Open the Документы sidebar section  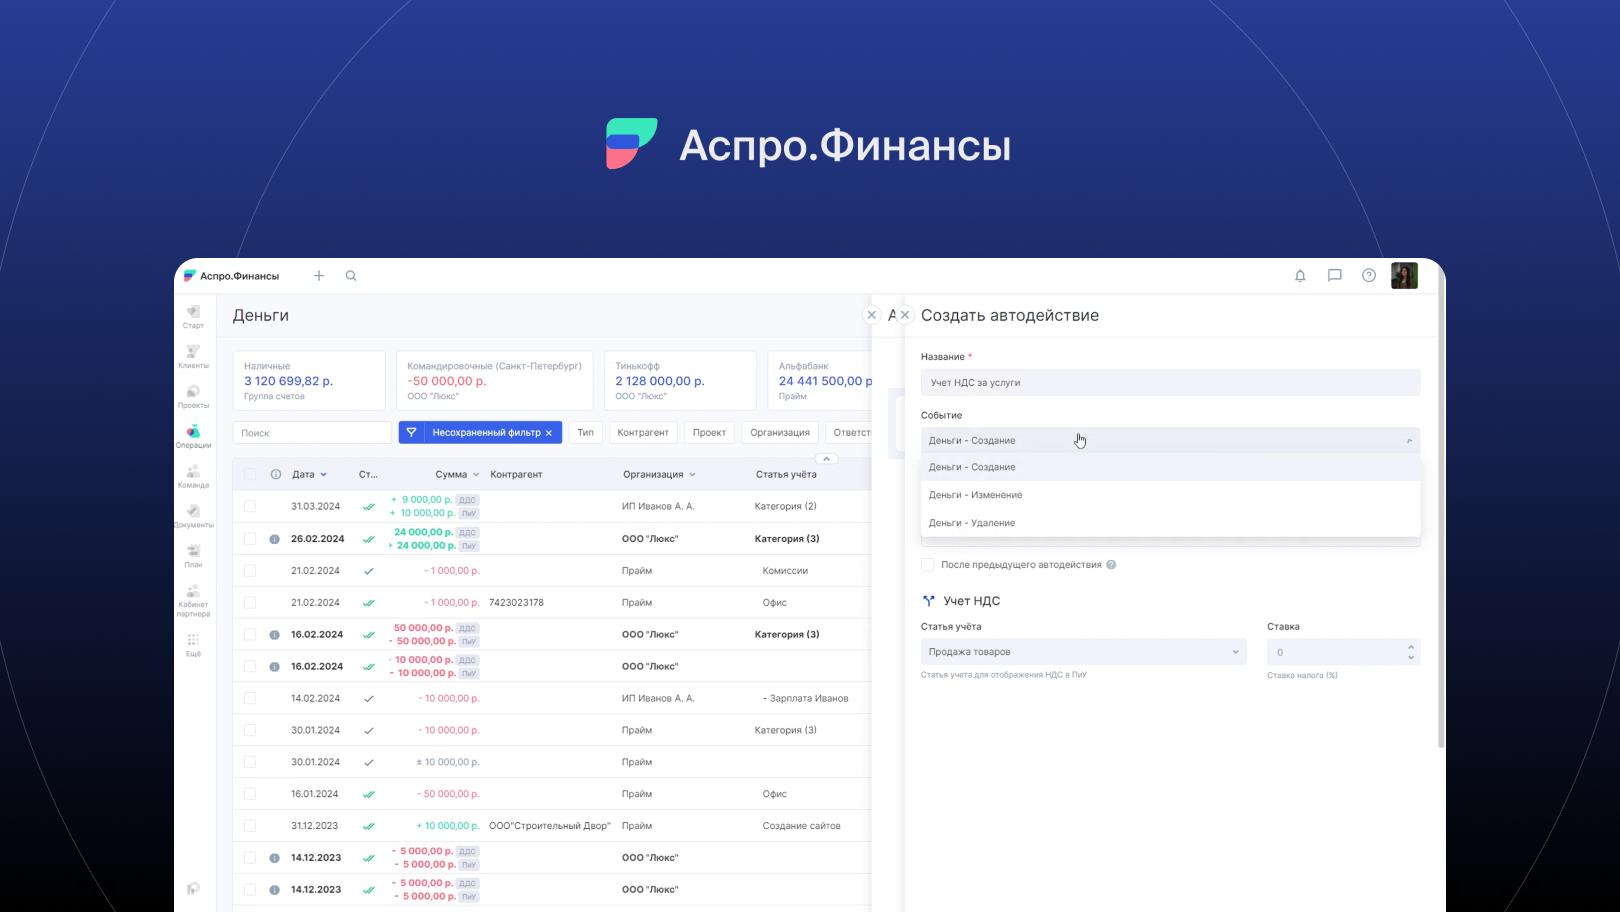[x=193, y=516]
